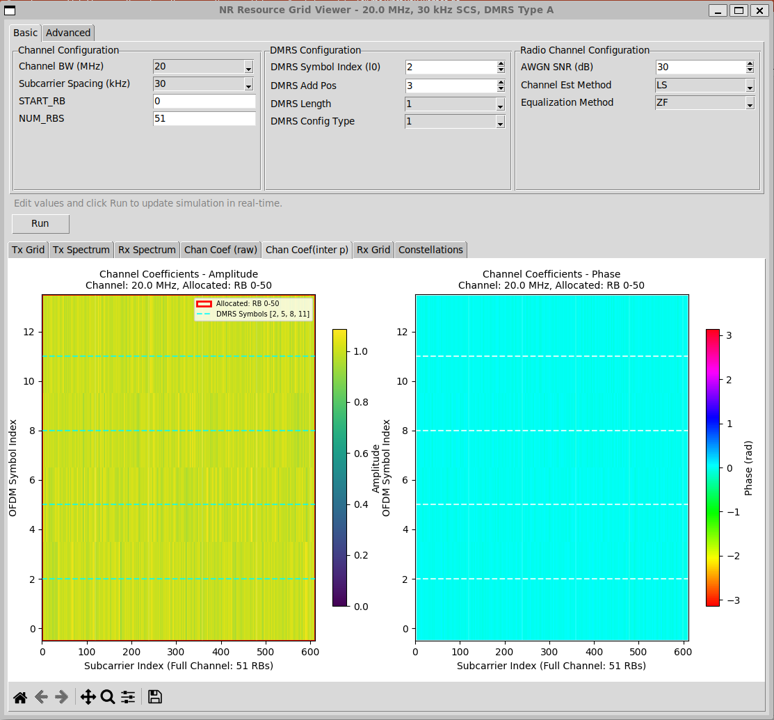The height and width of the screenshot is (720, 774).
Task: Open the Constellations tab
Action: (x=430, y=250)
